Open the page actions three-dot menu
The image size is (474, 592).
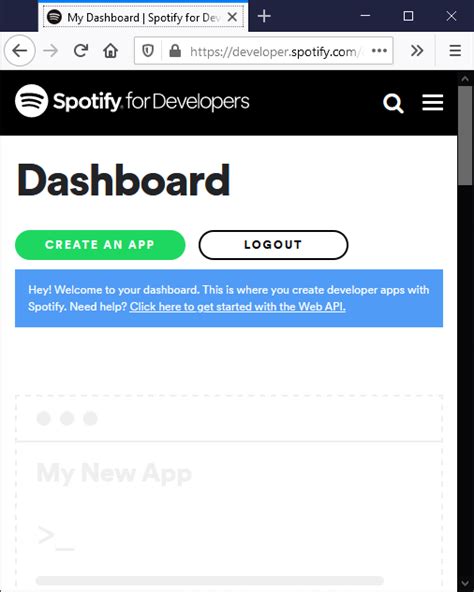click(x=379, y=51)
